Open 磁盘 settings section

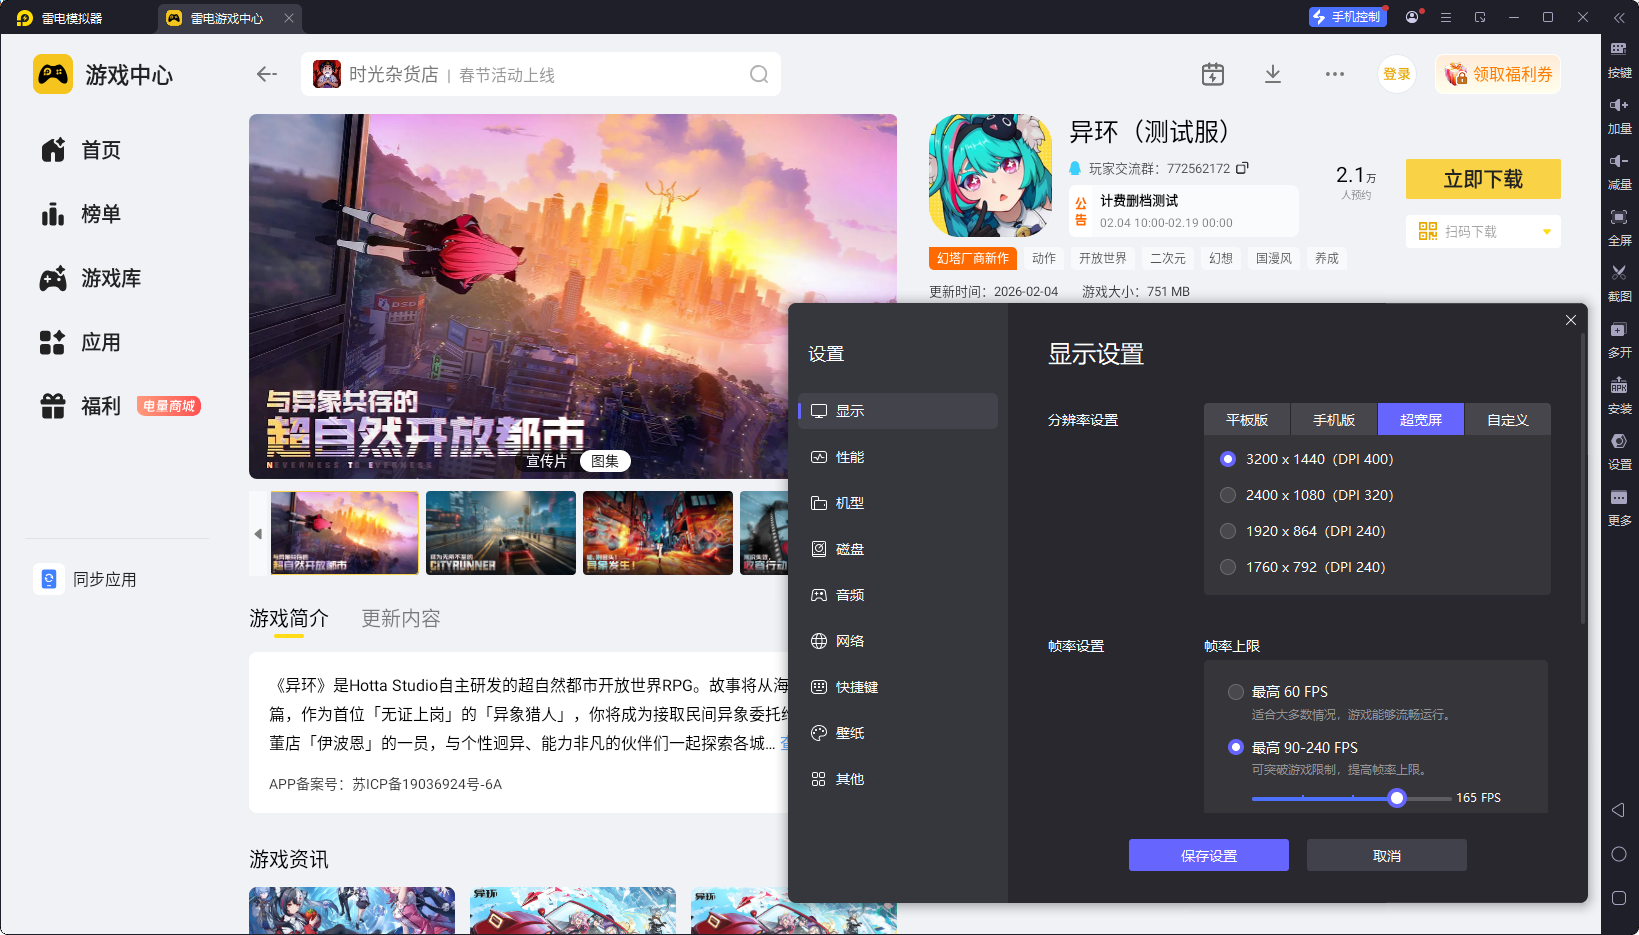coord(898,549)
